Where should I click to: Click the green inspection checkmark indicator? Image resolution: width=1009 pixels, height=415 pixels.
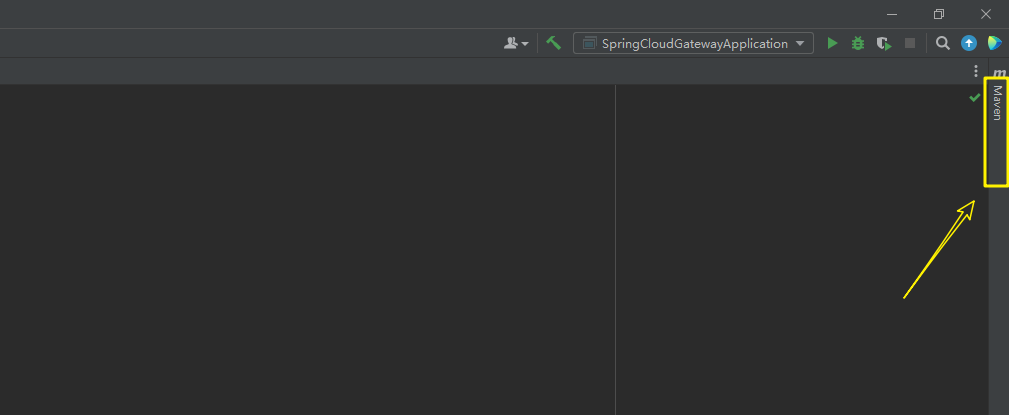974,98
